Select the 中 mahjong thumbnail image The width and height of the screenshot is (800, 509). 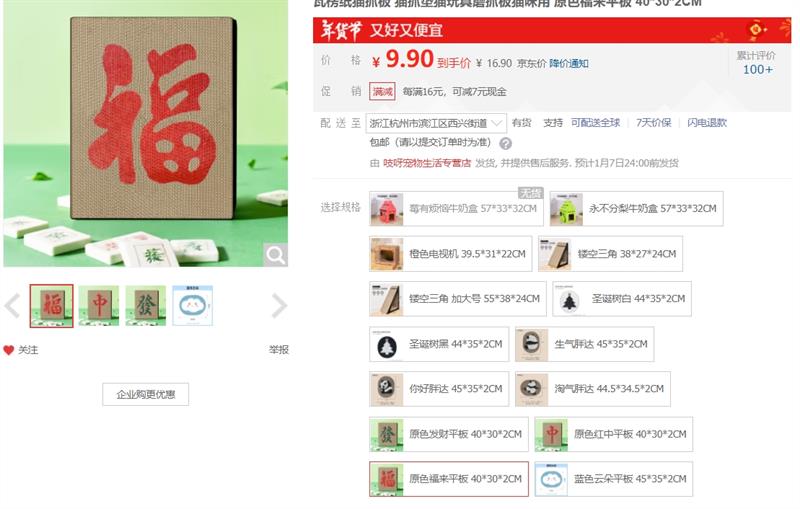point(98,306)
